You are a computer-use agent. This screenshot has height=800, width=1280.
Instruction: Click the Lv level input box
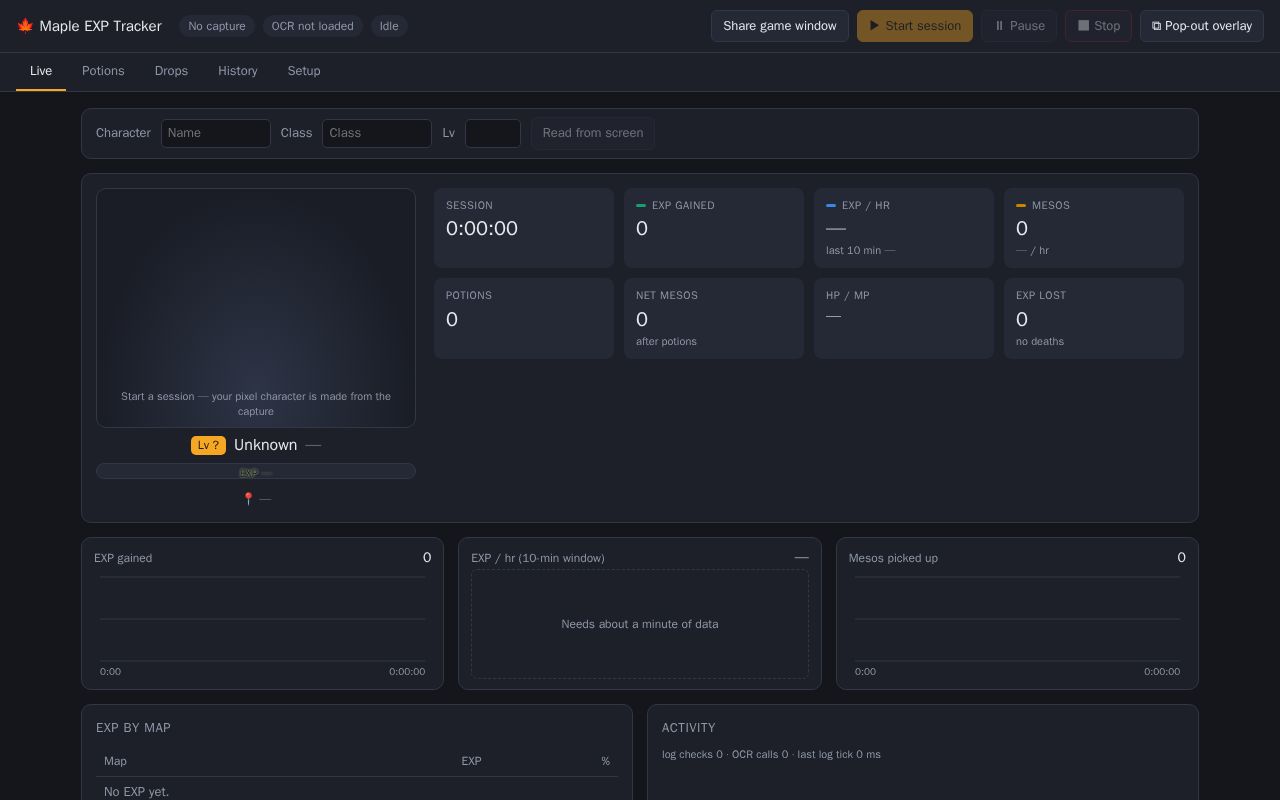pos(493,133)
